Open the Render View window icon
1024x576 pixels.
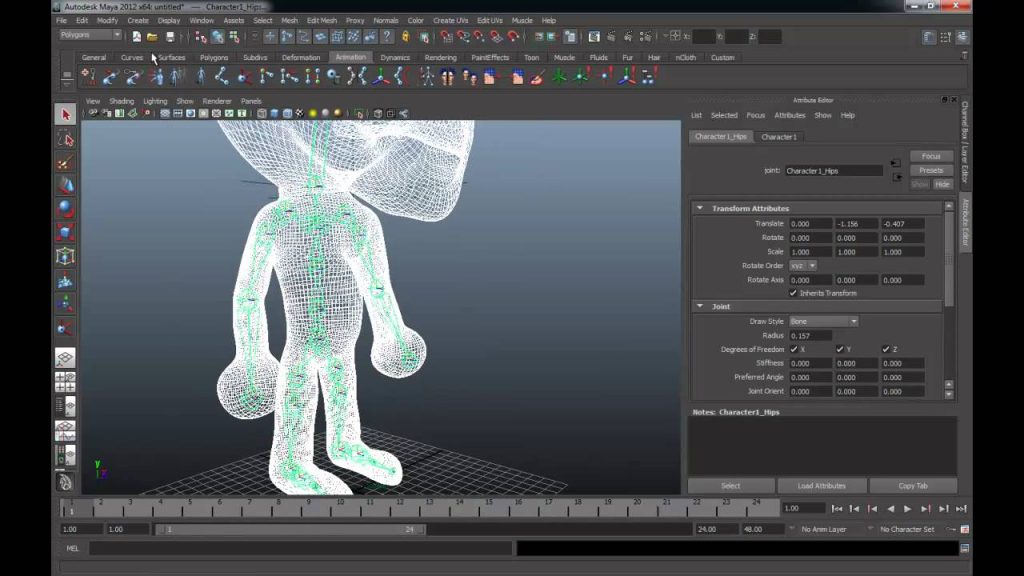594,37
